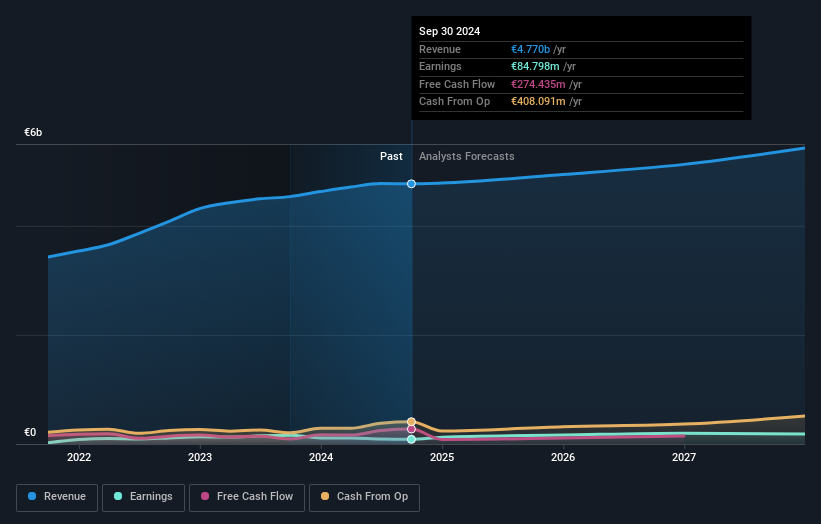The width and height of the screenshot is (821, 524).
Task: Click the €408.091m cash from op value
Action: [538, 102]
